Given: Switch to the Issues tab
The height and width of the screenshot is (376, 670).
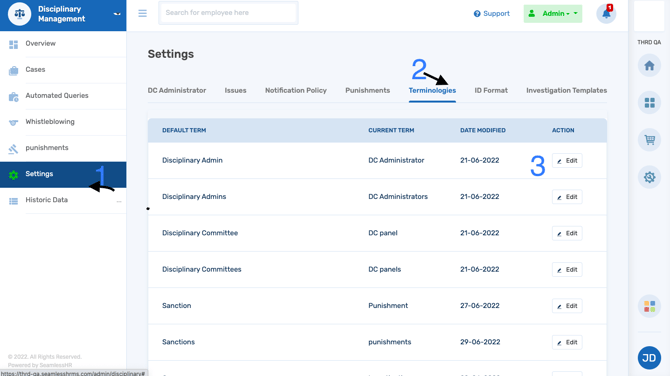Looking at the screenshot, I should point(235,90).
